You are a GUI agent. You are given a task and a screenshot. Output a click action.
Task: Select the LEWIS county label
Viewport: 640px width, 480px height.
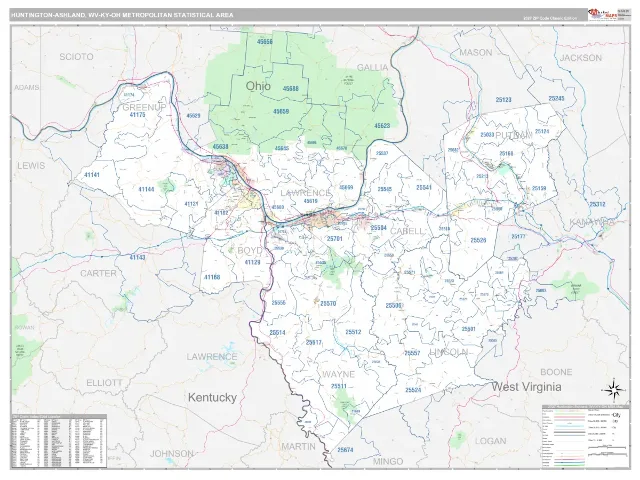click(x=31, y=166)
